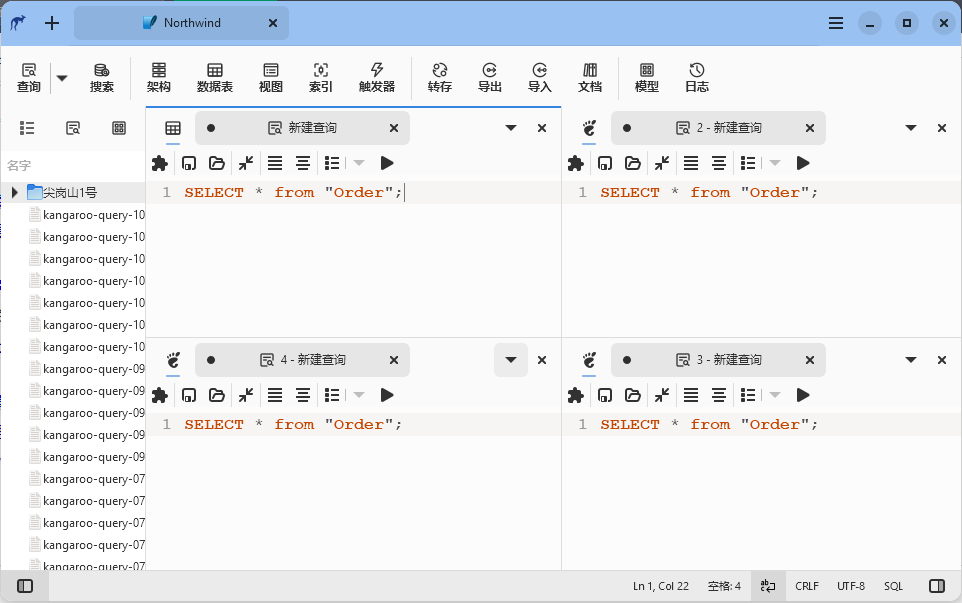The height and width of the screenshot is (603, 962).
Task: Open the 架构 schema tool
Action: click(158, 78)
